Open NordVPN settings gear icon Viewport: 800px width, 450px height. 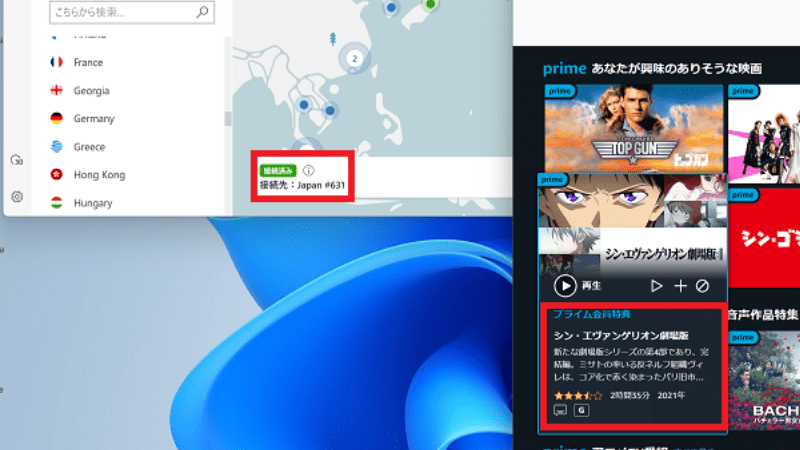pos(17,196)
